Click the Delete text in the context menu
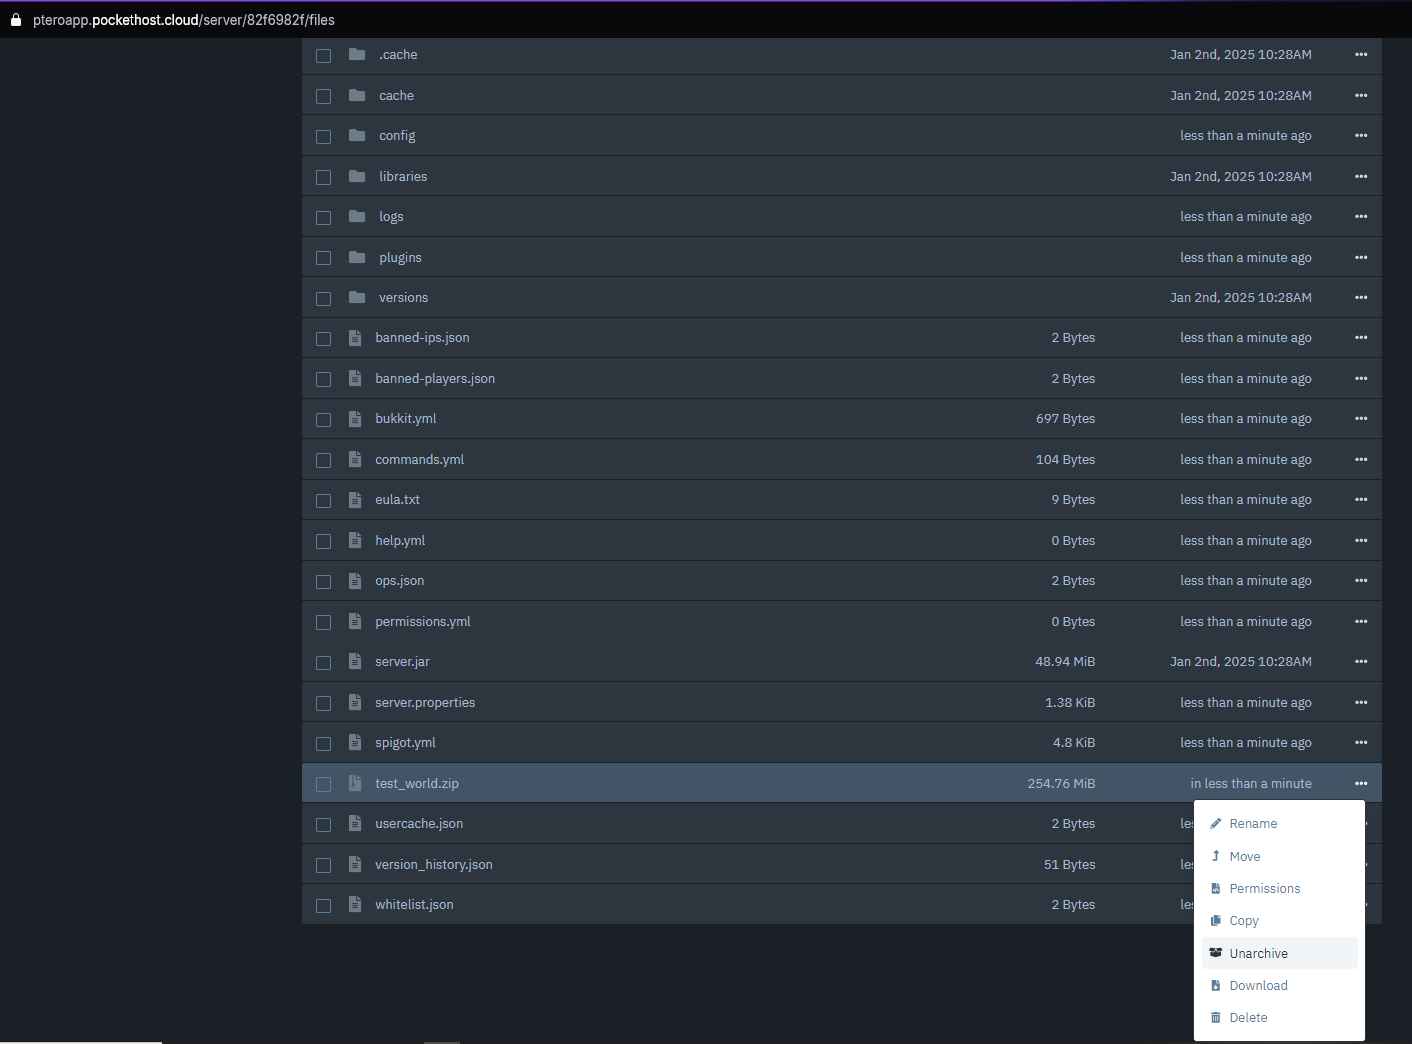 1248,1017
